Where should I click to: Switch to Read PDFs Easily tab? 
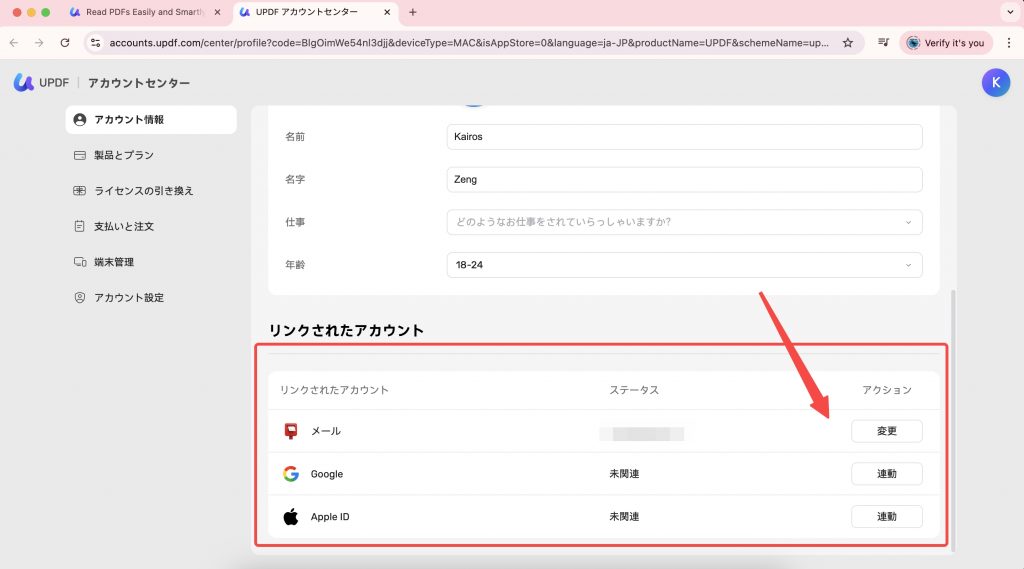click(144, 12)
